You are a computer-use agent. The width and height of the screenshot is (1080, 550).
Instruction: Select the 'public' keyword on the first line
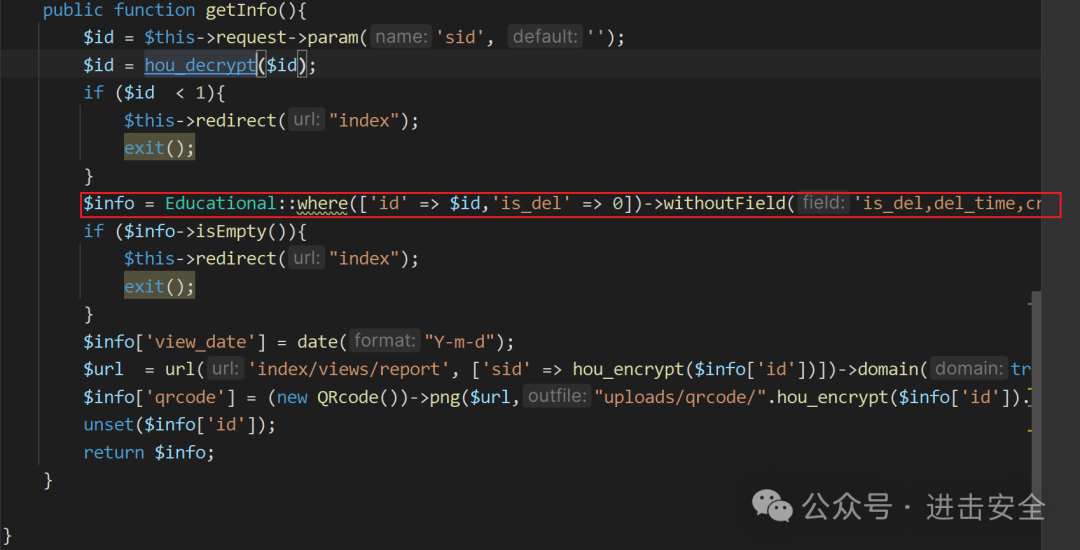[74, 10]
